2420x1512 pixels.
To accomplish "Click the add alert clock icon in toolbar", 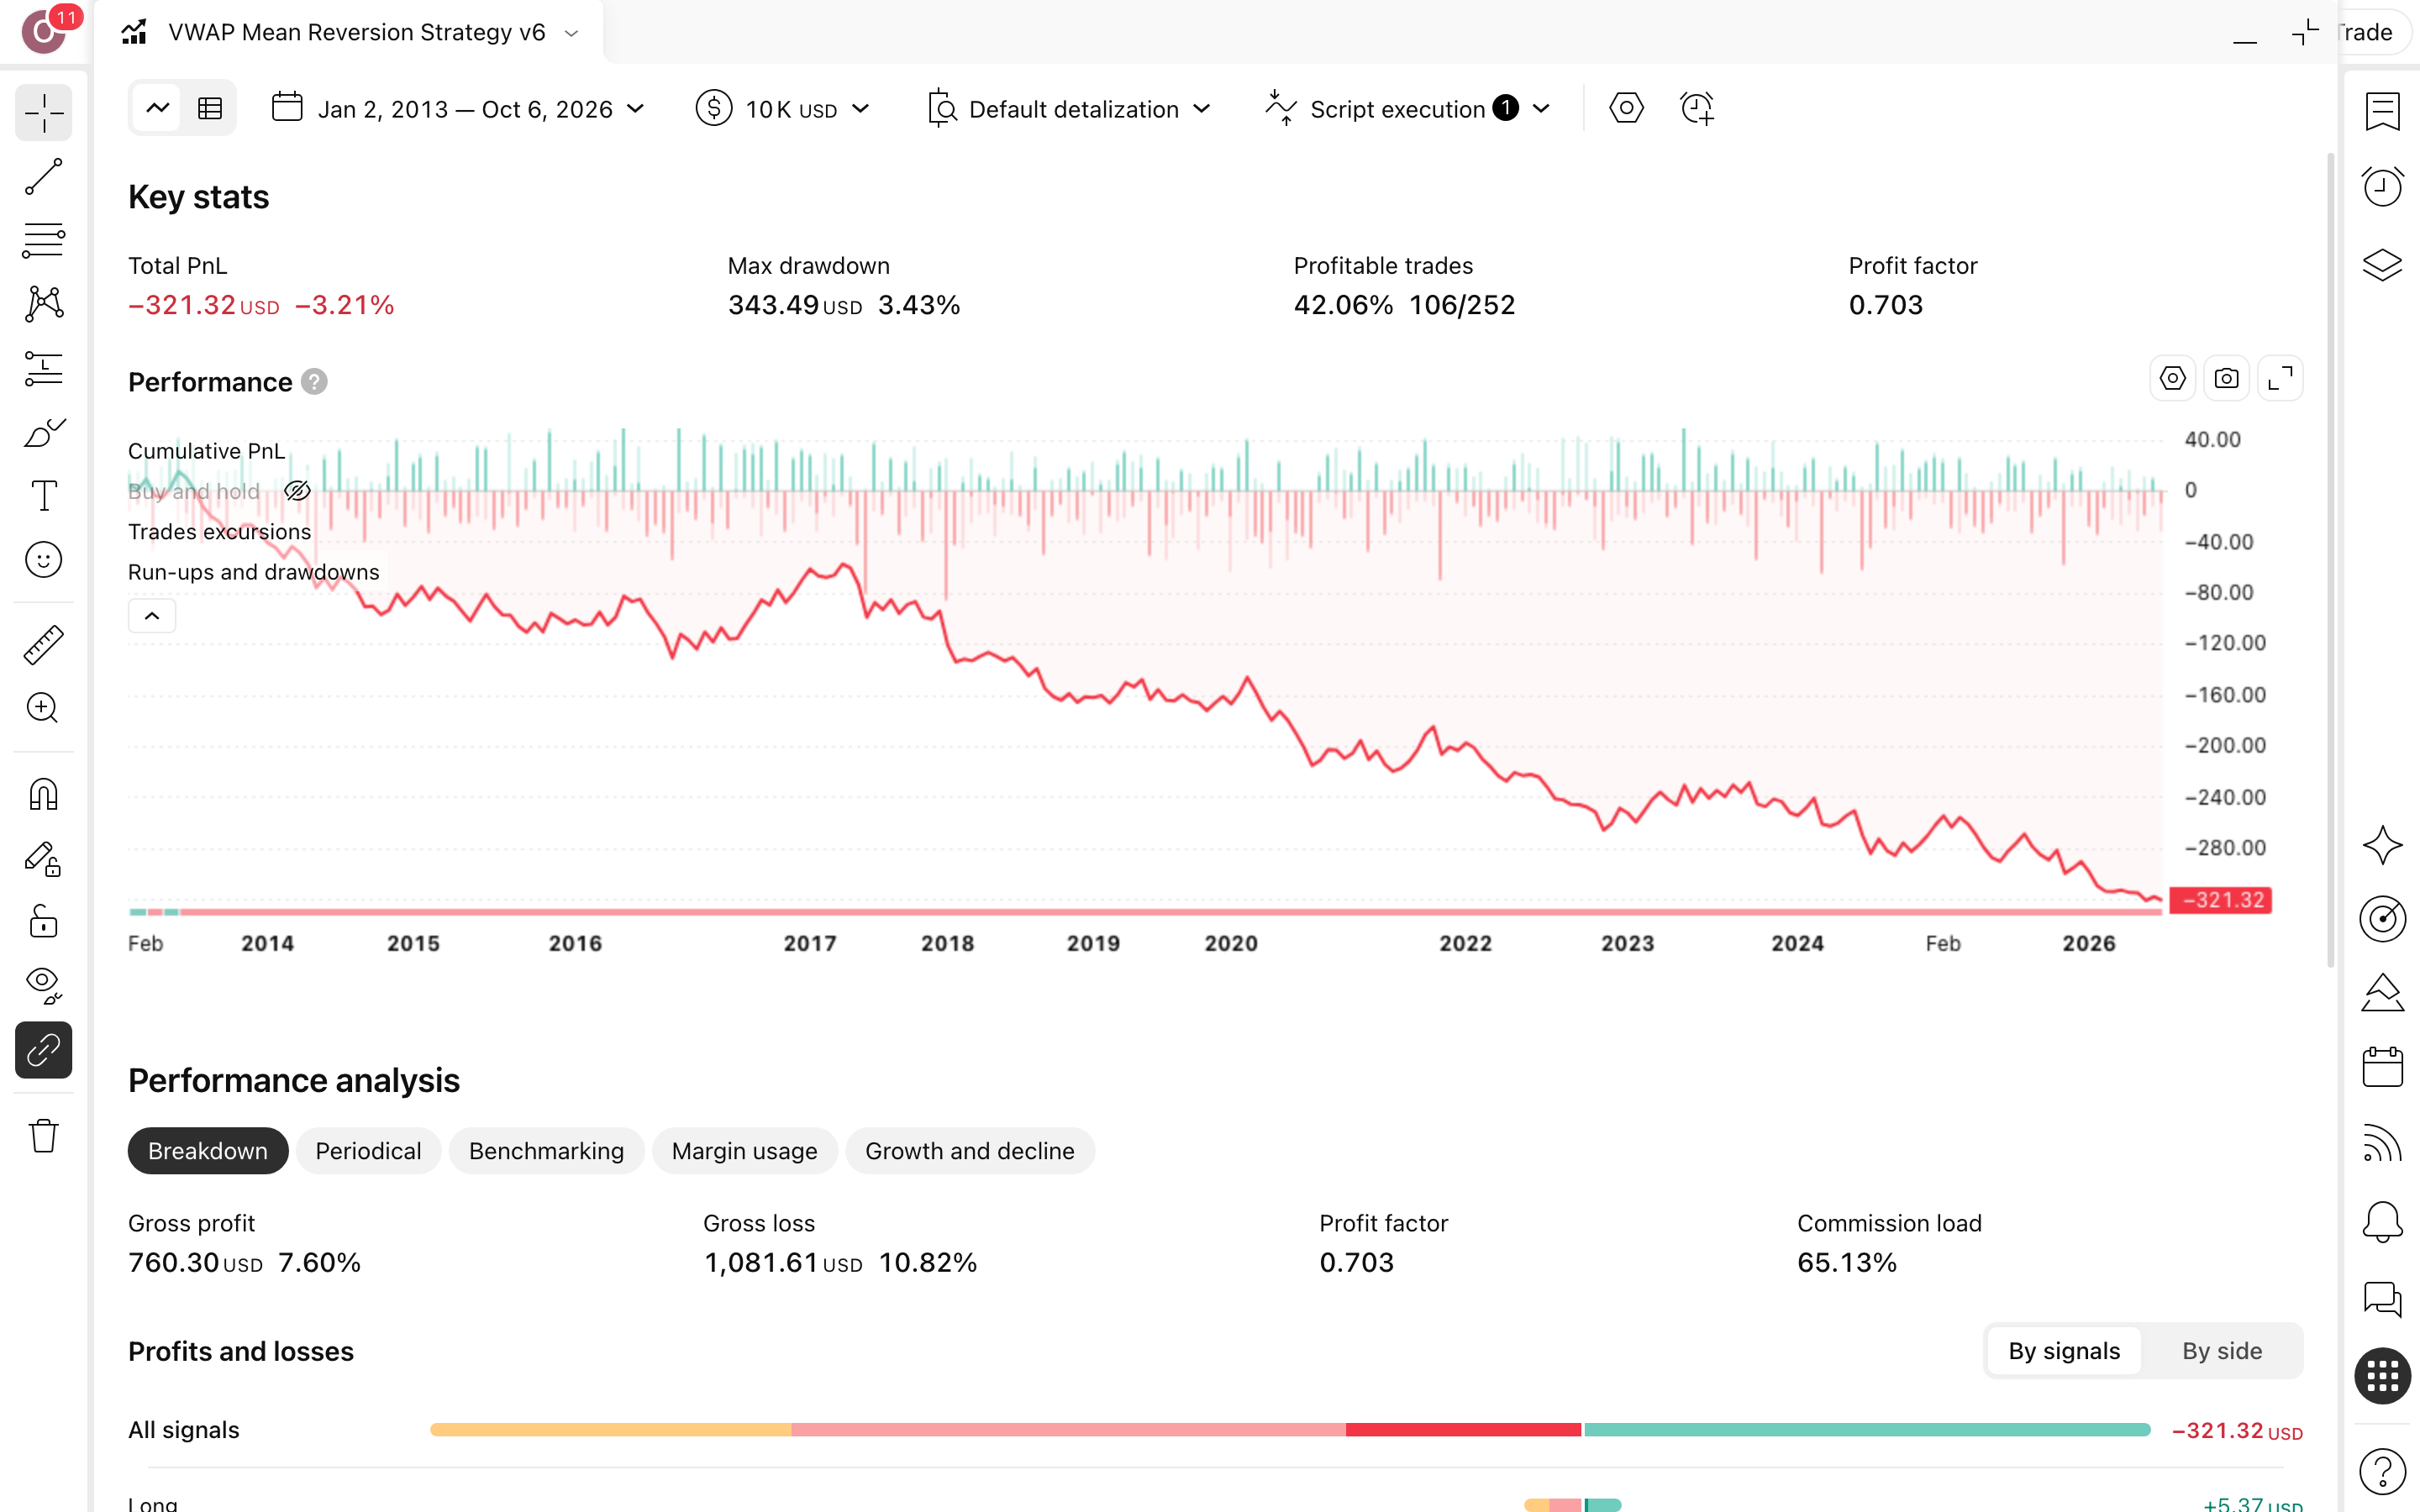I will point(1697,108).
